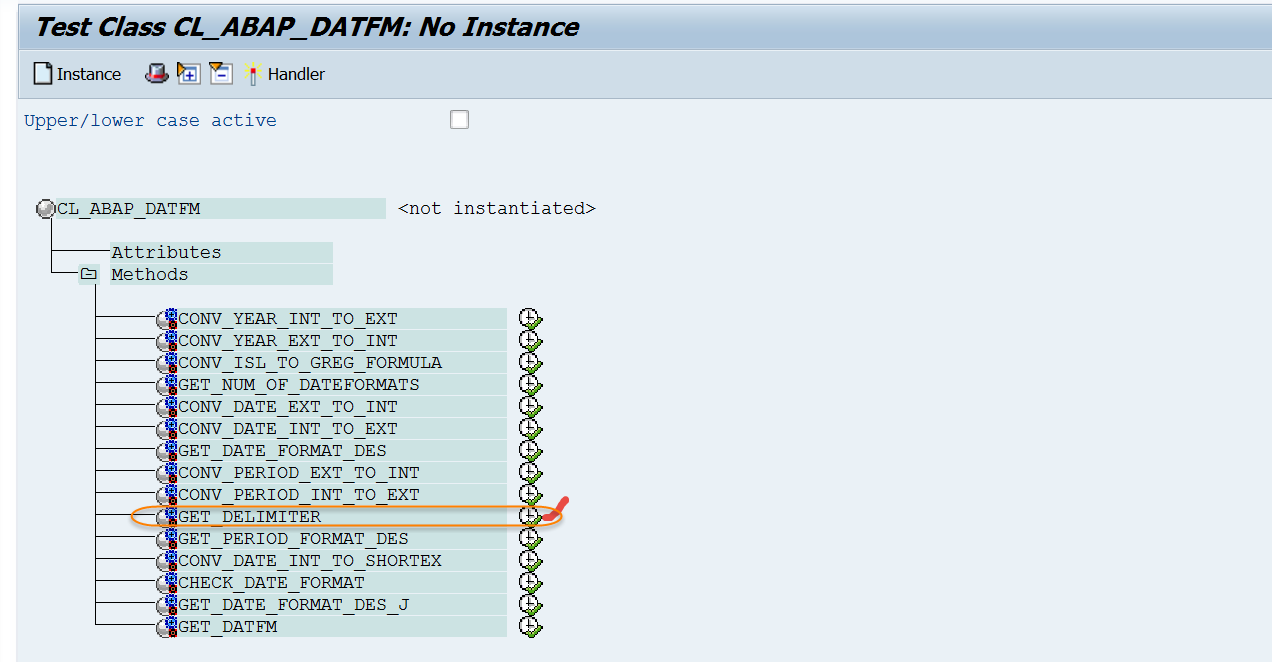1272x662 pixels.
Task: Click the Handler button label
Action: point(295,73)
